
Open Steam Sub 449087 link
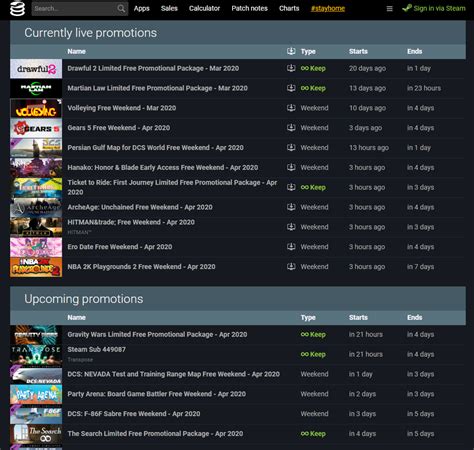[96, 349]
